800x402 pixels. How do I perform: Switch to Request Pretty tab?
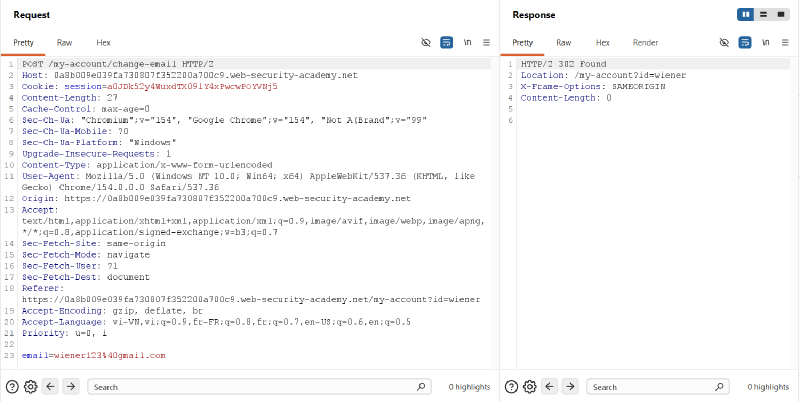tap(23, 43)
